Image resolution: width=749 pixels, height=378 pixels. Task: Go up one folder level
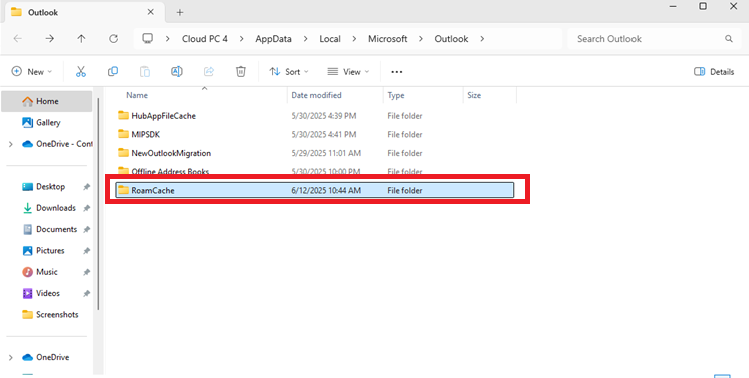[x=82, y=39]
